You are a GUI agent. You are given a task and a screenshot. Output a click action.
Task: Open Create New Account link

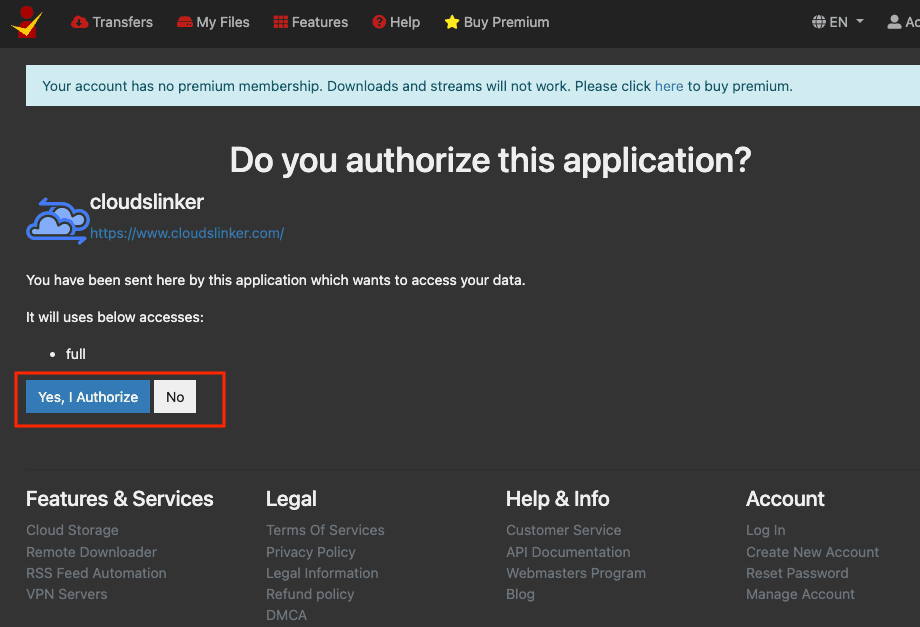pyautogui.click(x=813, y=552)
